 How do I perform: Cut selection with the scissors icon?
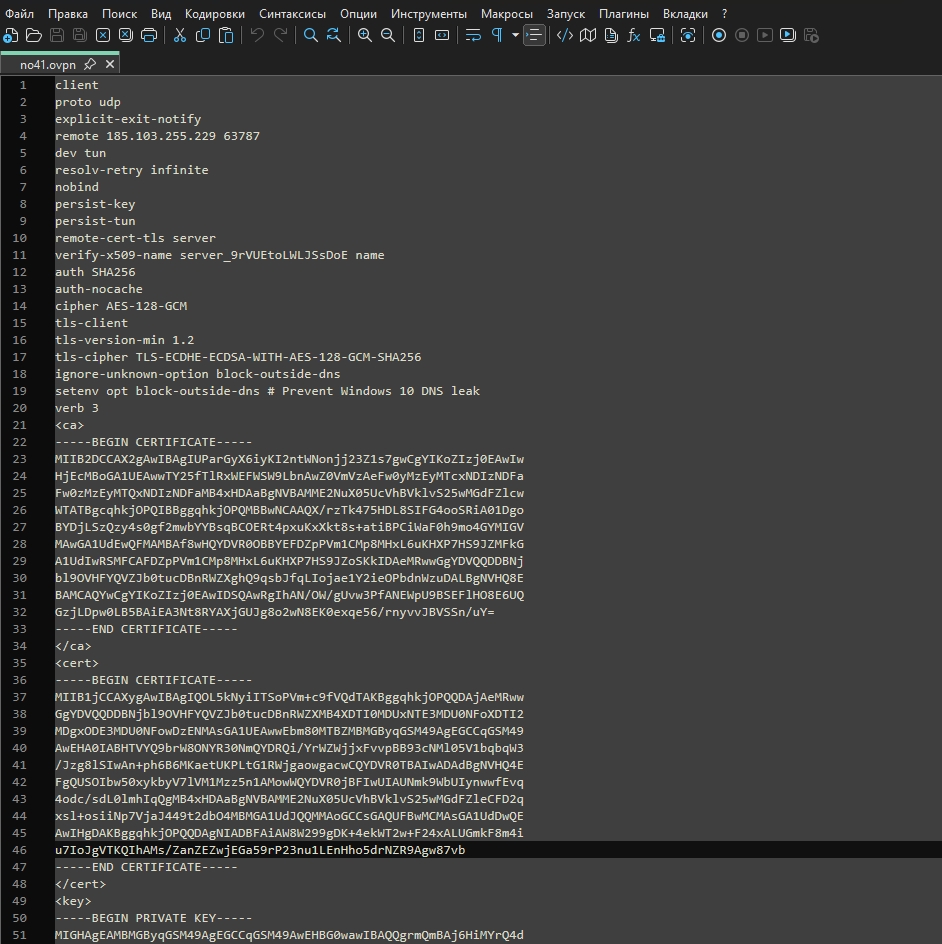[x=180, y=36]
